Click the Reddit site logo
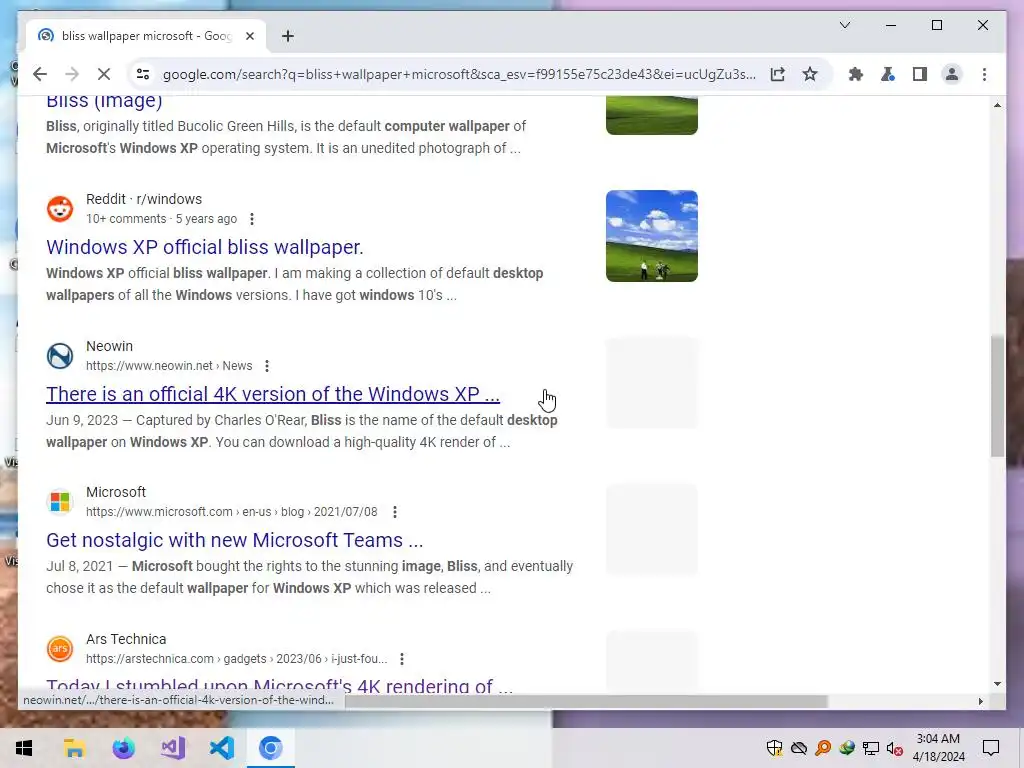 pyautogui.click(x=60, y=209)
